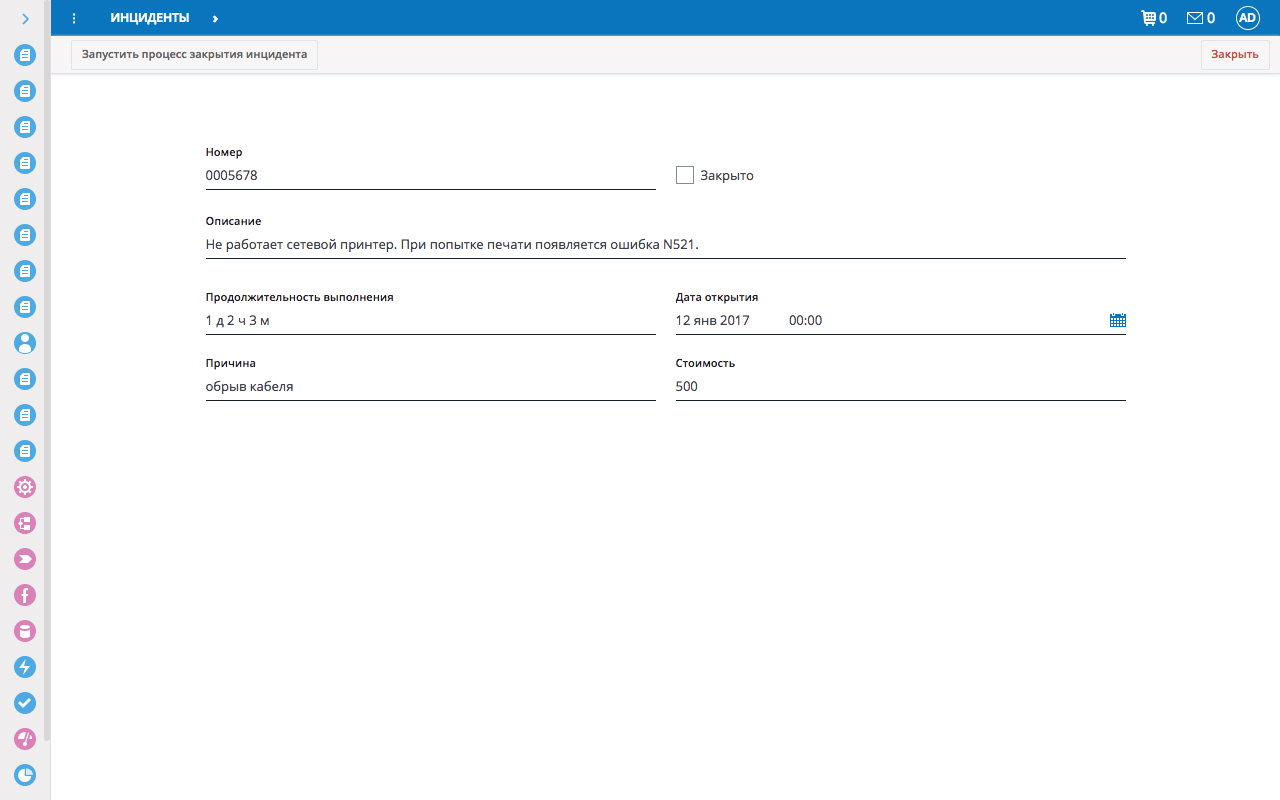The width and height of the screenshot is (1280, 800).
Task: Open the pink gauge dashboard icon
Action: tap(25, 739)
